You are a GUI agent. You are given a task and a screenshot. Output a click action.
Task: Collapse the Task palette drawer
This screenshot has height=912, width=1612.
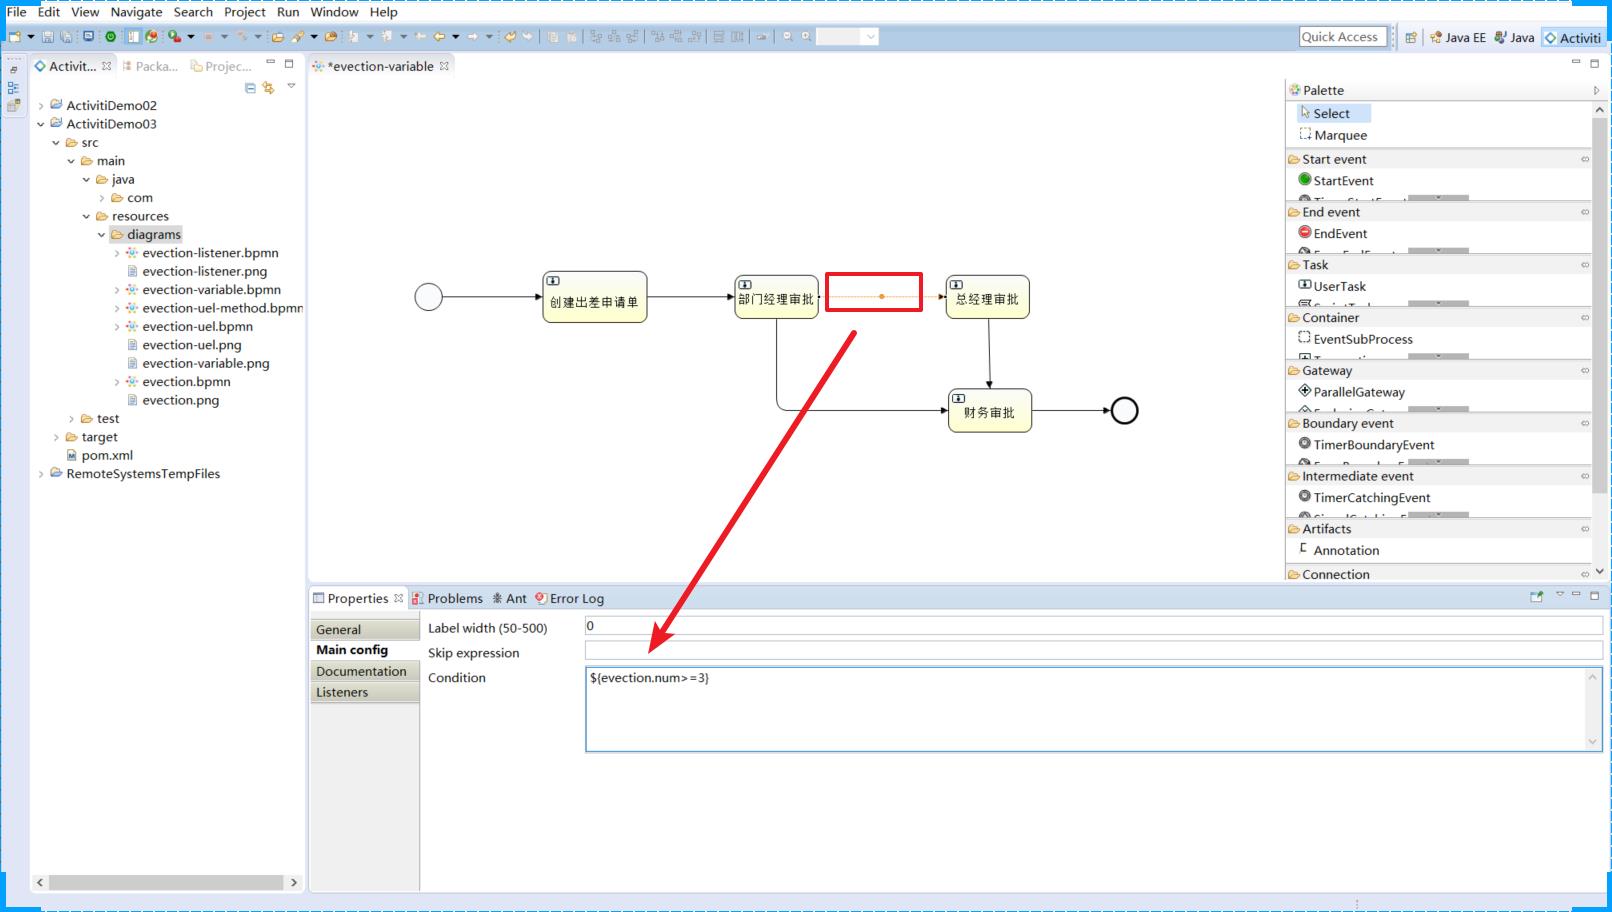[x=1438, y=265]
